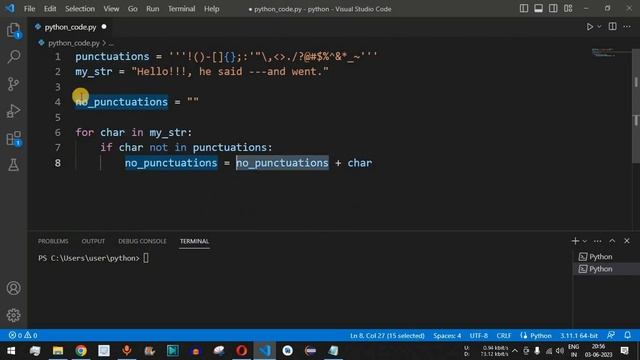This screenshot has width=640, height=360.
Task: Open errors and warnings status item
Action: click(23, 336)
